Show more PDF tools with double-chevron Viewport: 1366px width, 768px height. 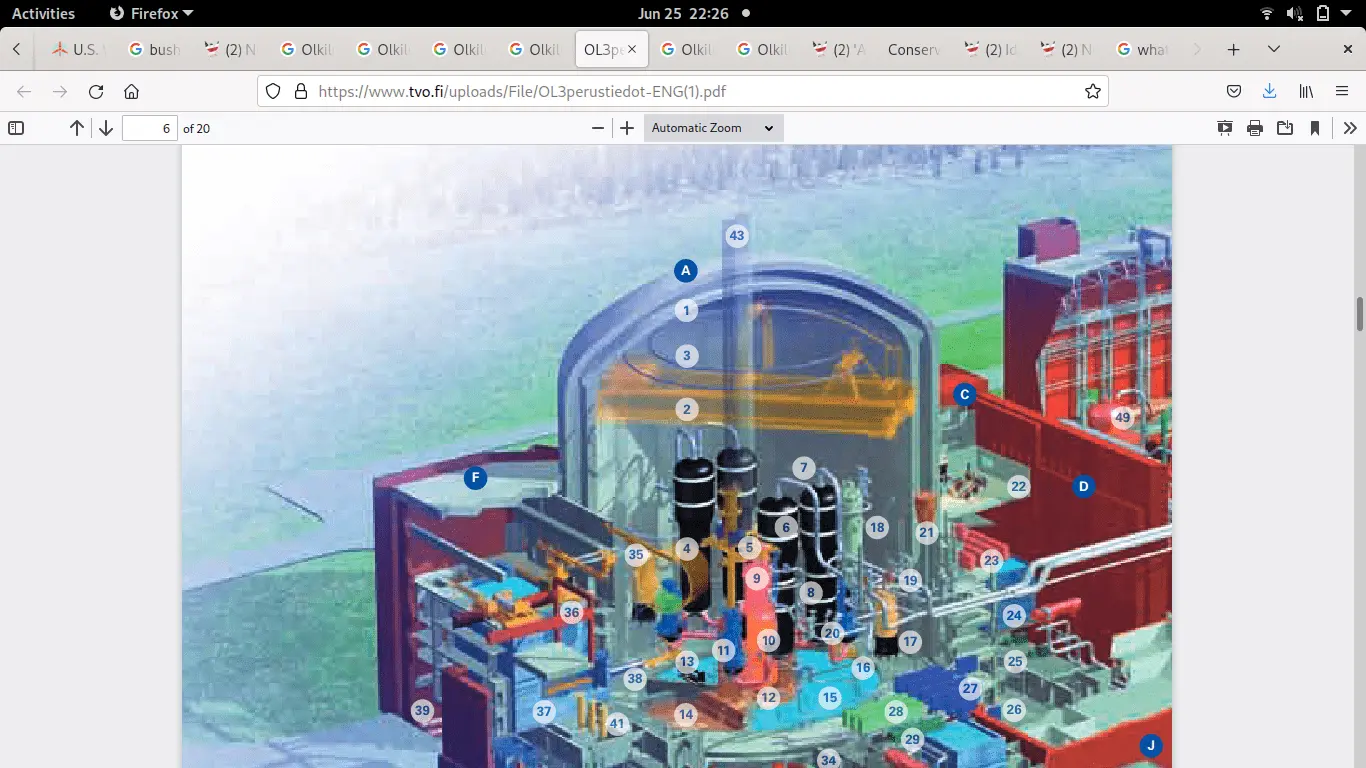coord(1350,128)
